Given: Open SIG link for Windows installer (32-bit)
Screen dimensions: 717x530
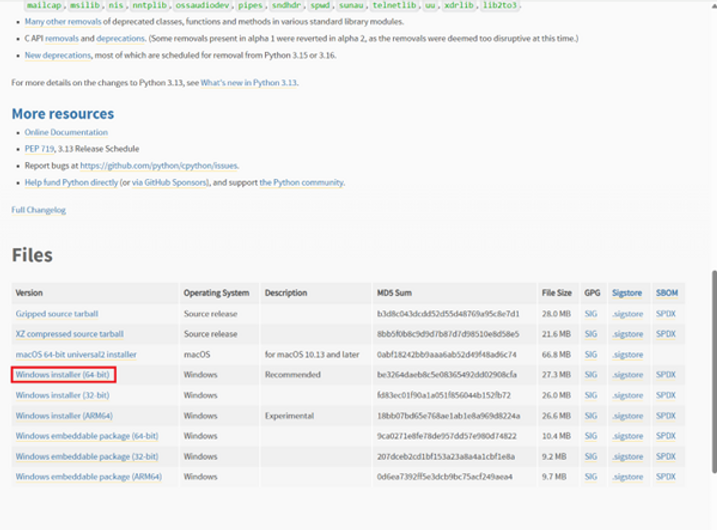Looking at the screenshot, I should (591, 395).
